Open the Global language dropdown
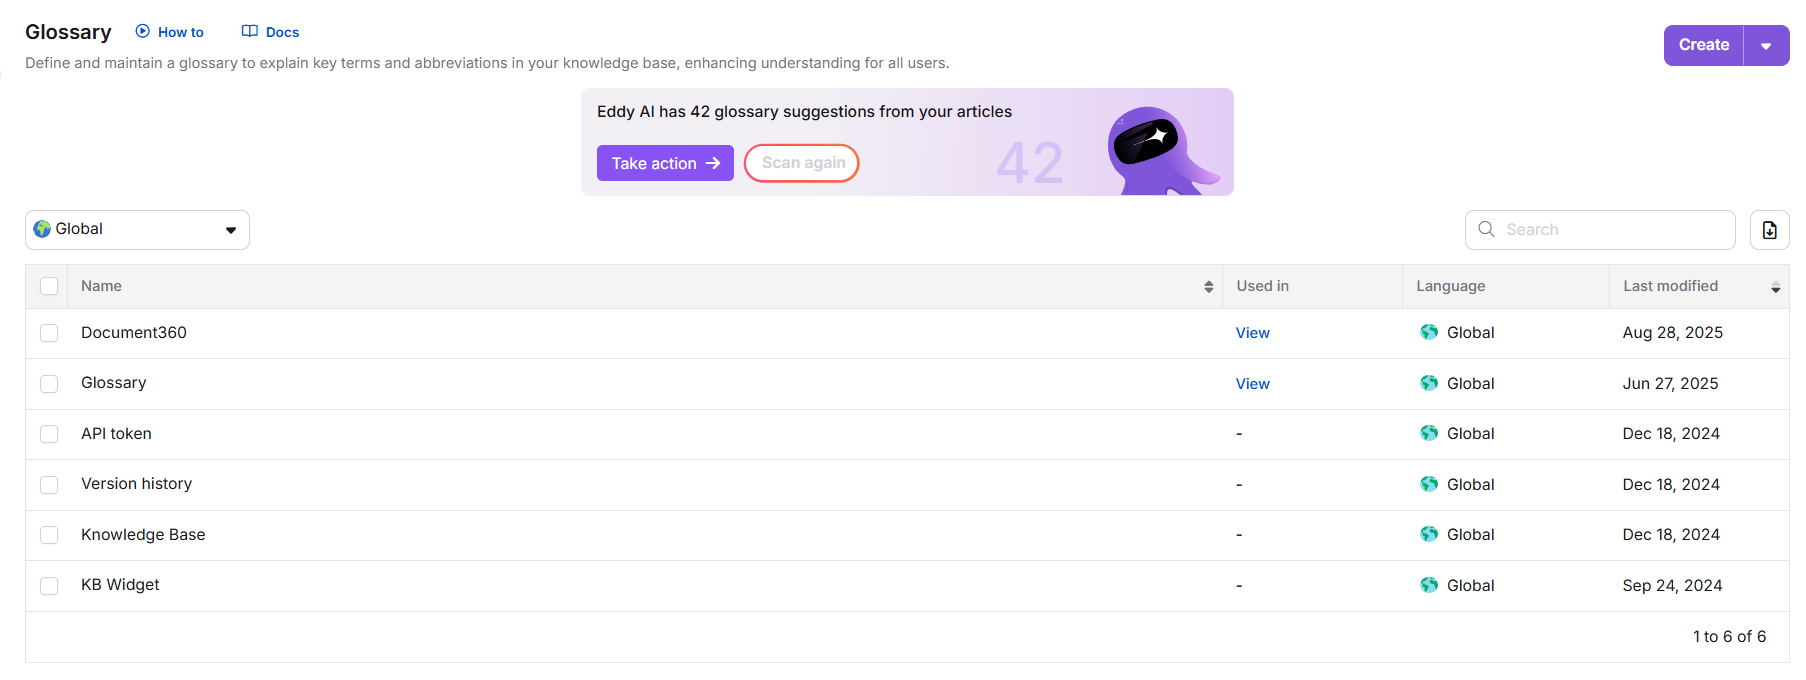 (x=137, y=230)
